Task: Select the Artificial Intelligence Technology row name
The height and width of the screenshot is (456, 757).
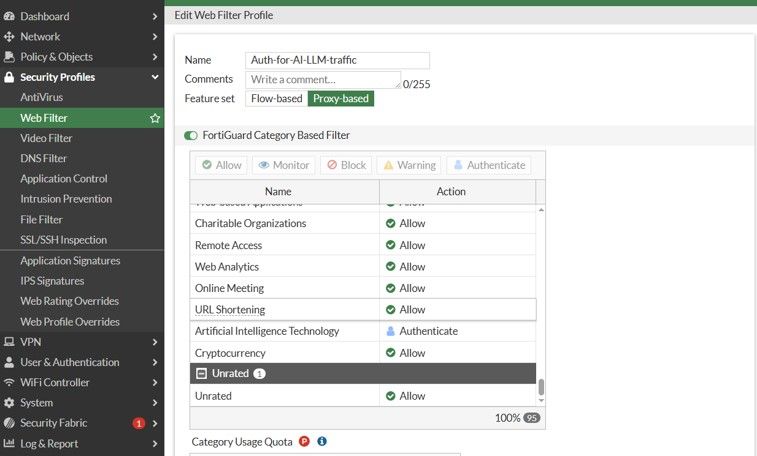Action: tap(267, 331)
